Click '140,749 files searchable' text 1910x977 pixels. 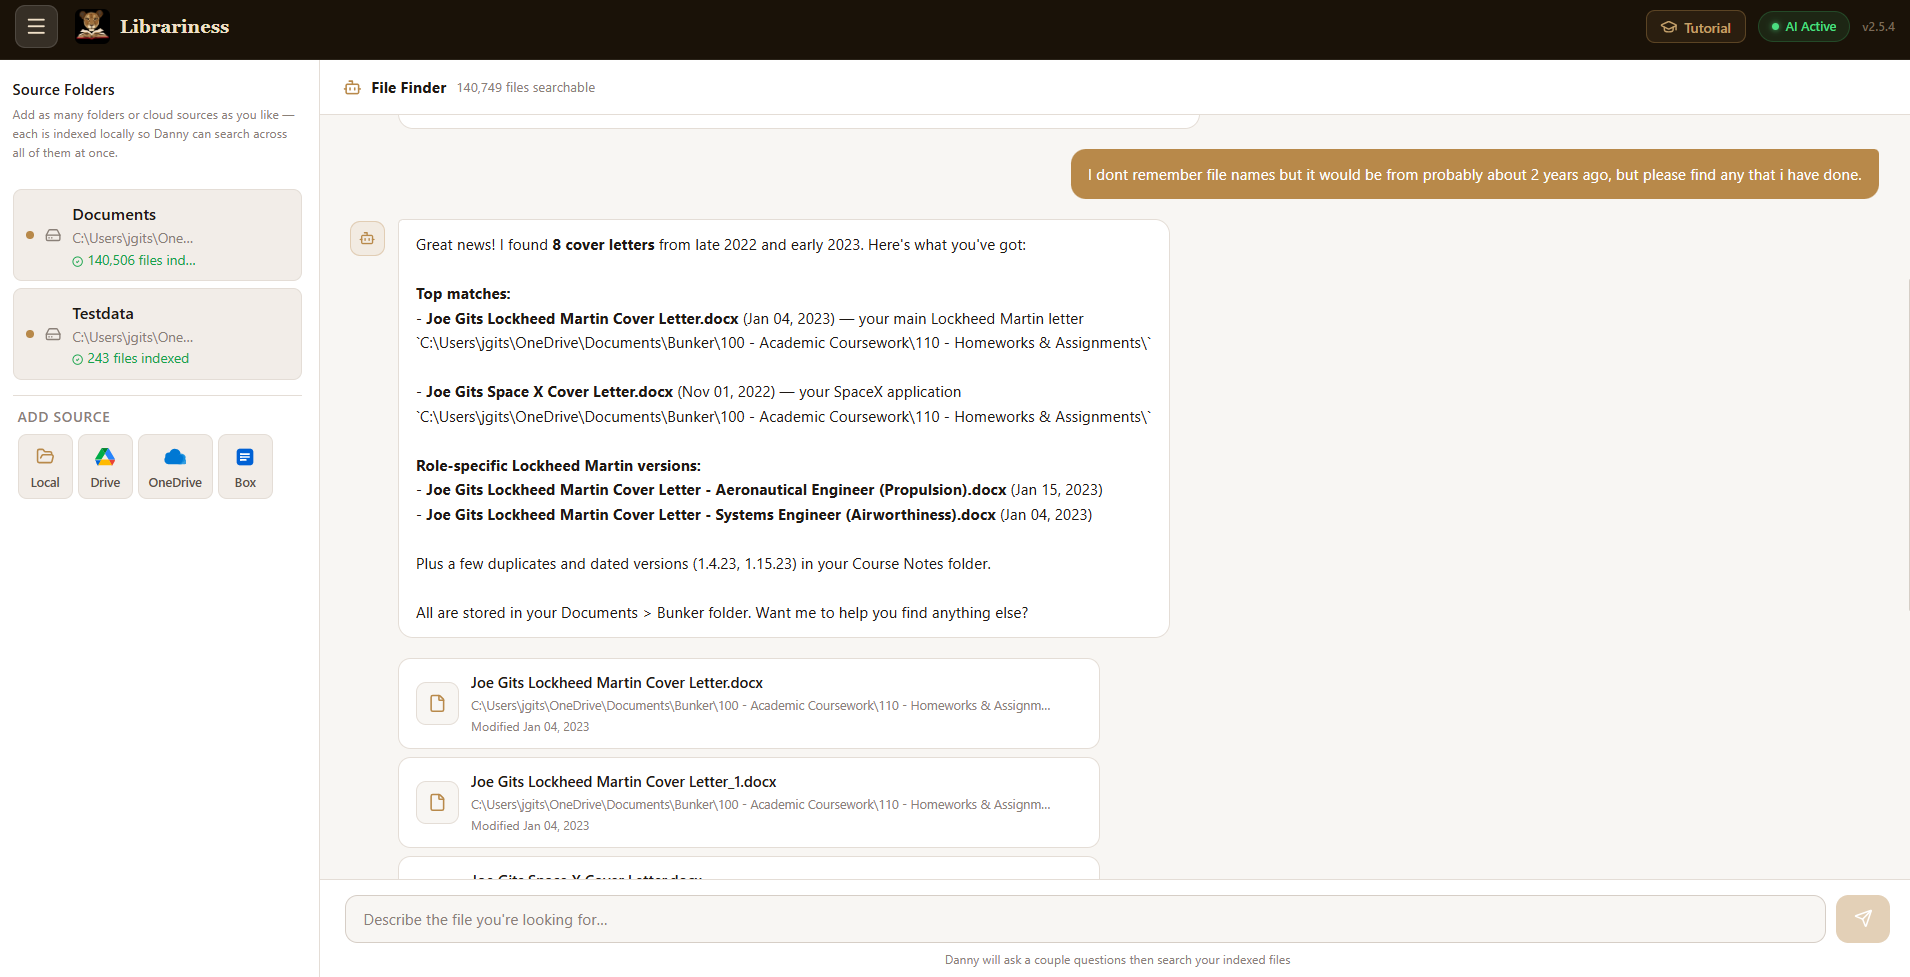coord(526,88)
